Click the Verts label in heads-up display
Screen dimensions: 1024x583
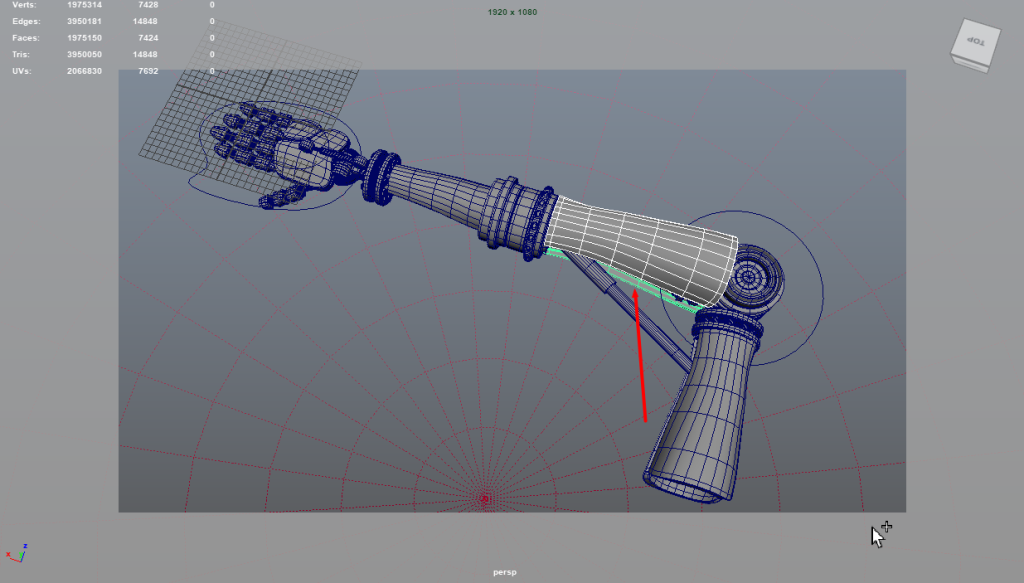[x=24, y=5]
